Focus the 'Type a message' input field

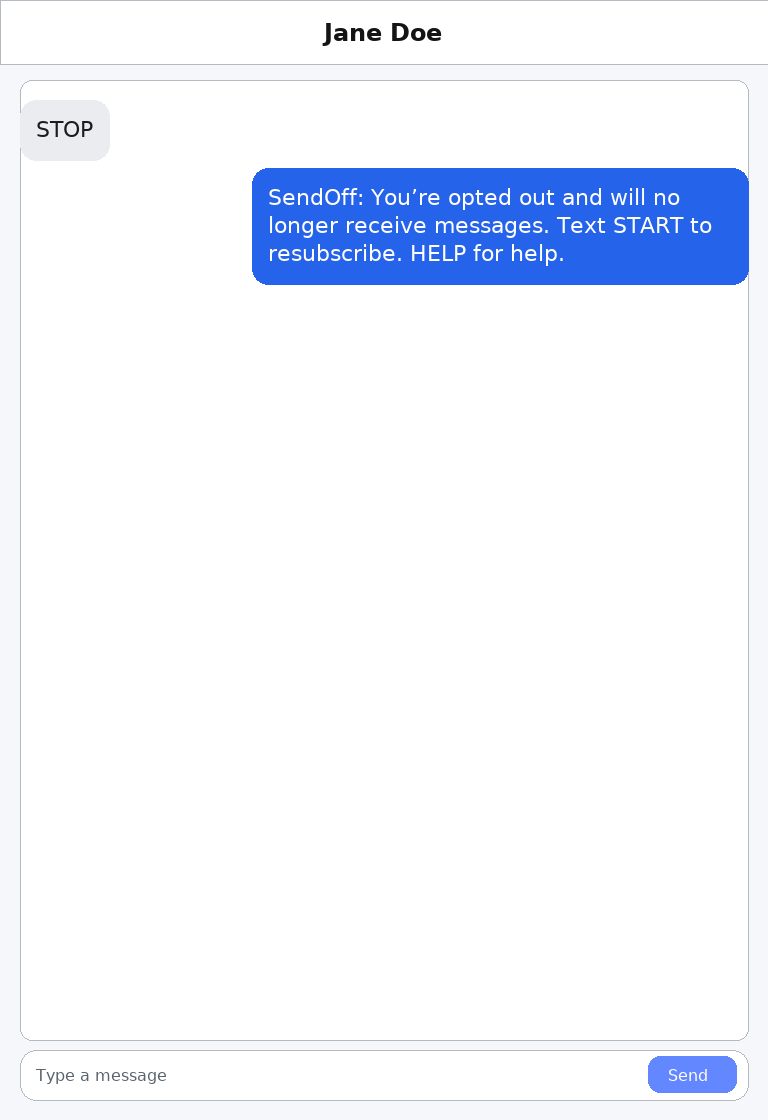click(x=330, y=1075)
